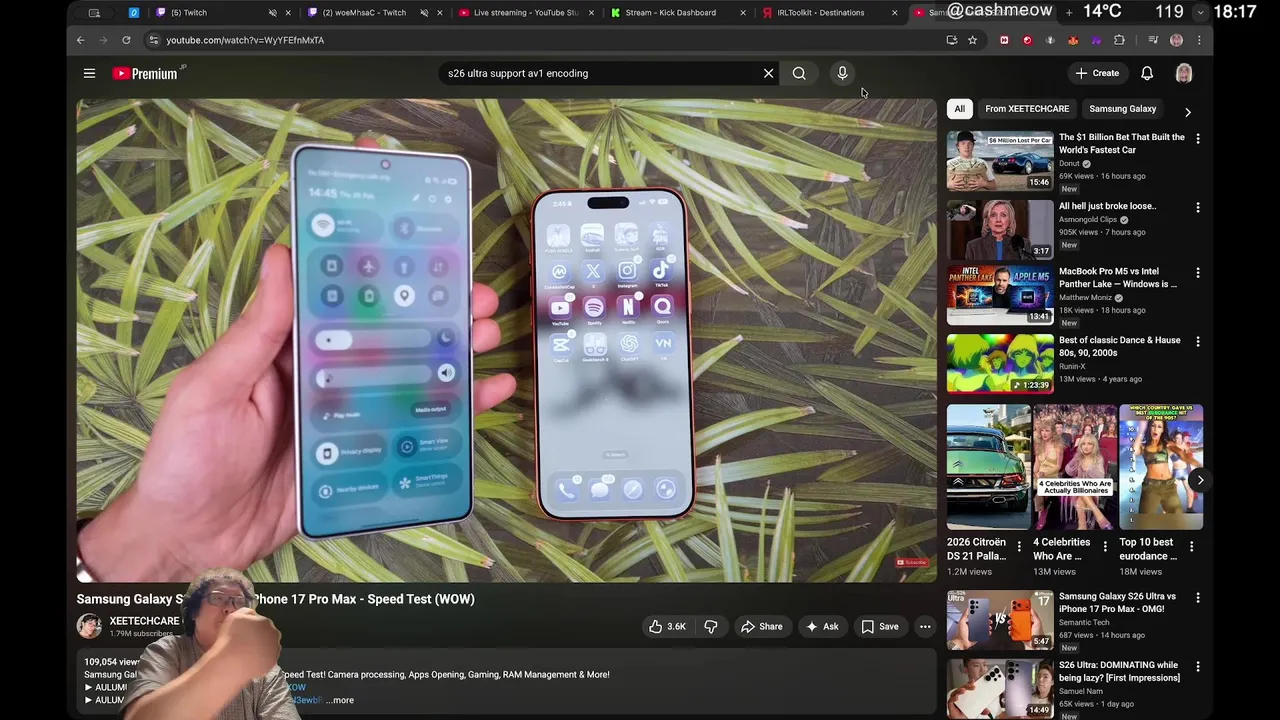Open the browser extensions puzzle icon
The image size is (1280, 720).
[1119, 40]
